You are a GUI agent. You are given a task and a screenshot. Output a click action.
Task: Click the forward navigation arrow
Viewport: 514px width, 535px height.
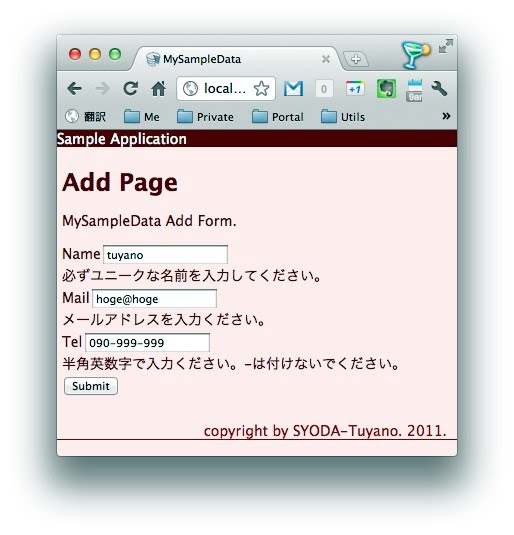102,89
